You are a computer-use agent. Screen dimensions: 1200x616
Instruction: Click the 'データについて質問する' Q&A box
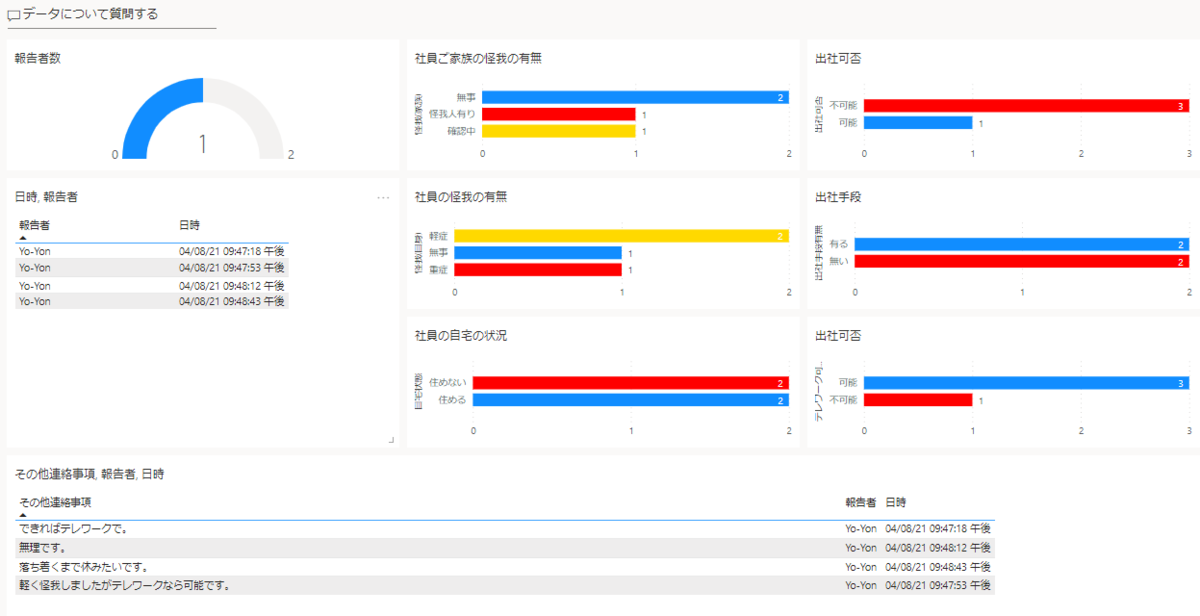pyautogui.click(x=111, y=15)
